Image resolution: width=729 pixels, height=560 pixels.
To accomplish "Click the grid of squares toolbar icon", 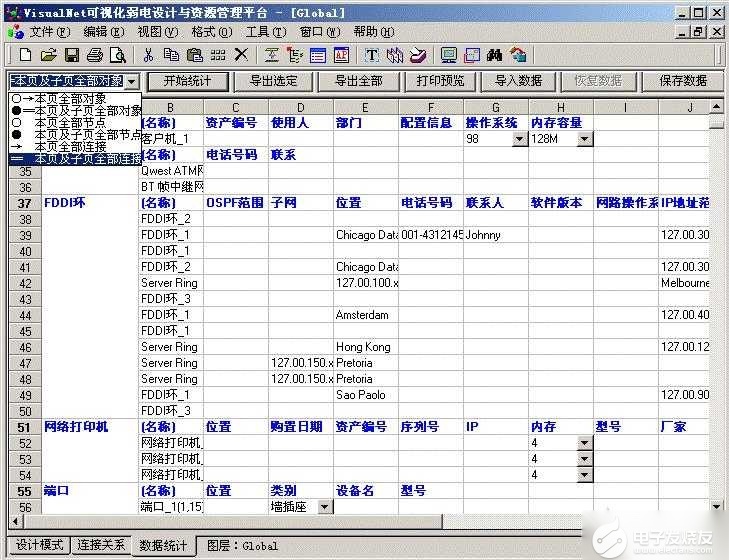I will [x=218, y=55].
